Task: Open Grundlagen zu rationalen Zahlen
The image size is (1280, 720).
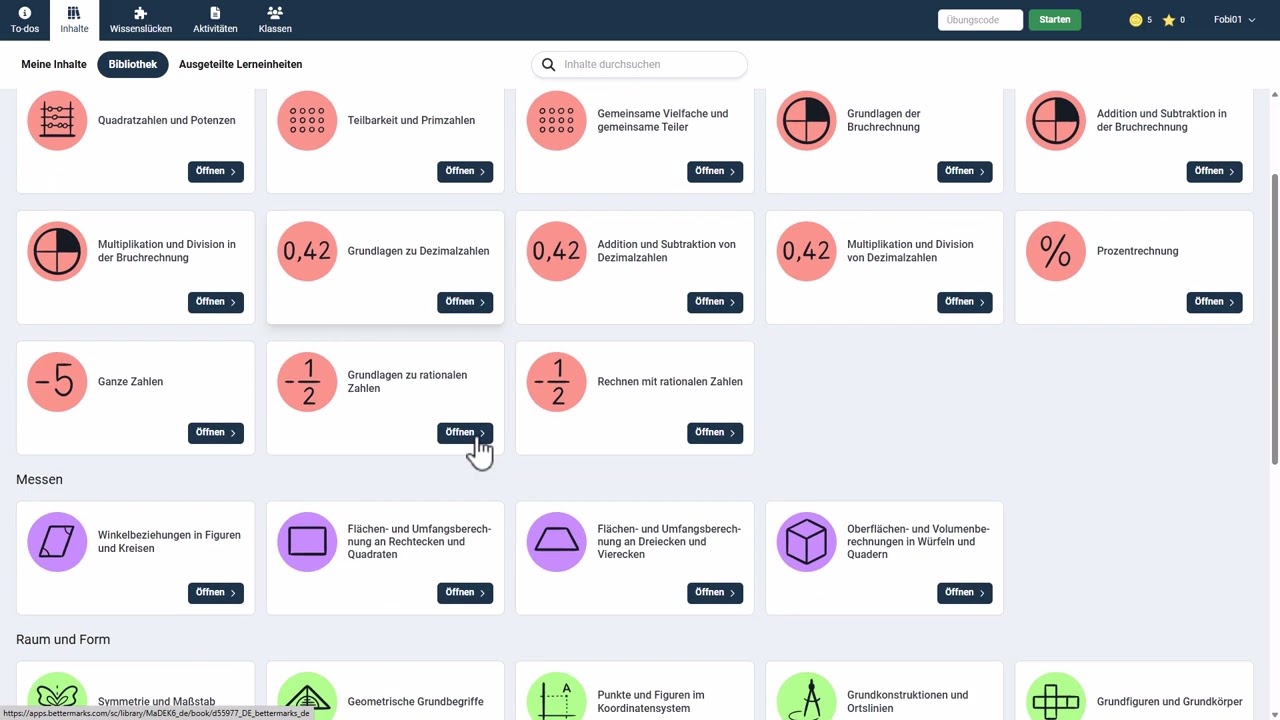Action: (465, 433)
